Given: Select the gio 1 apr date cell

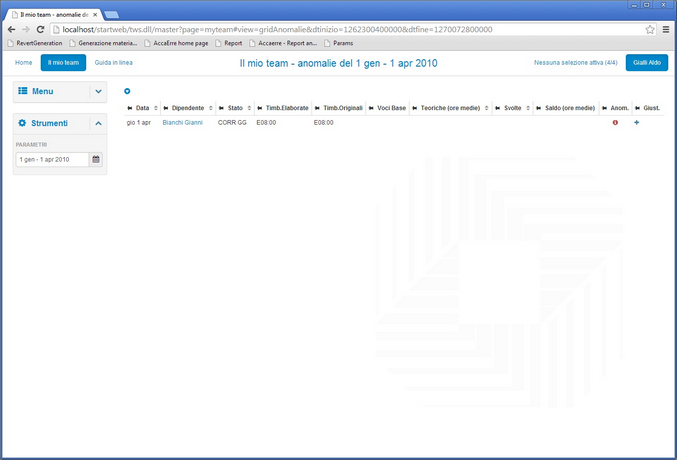Looking at the screenshot, I should point(139,123).
